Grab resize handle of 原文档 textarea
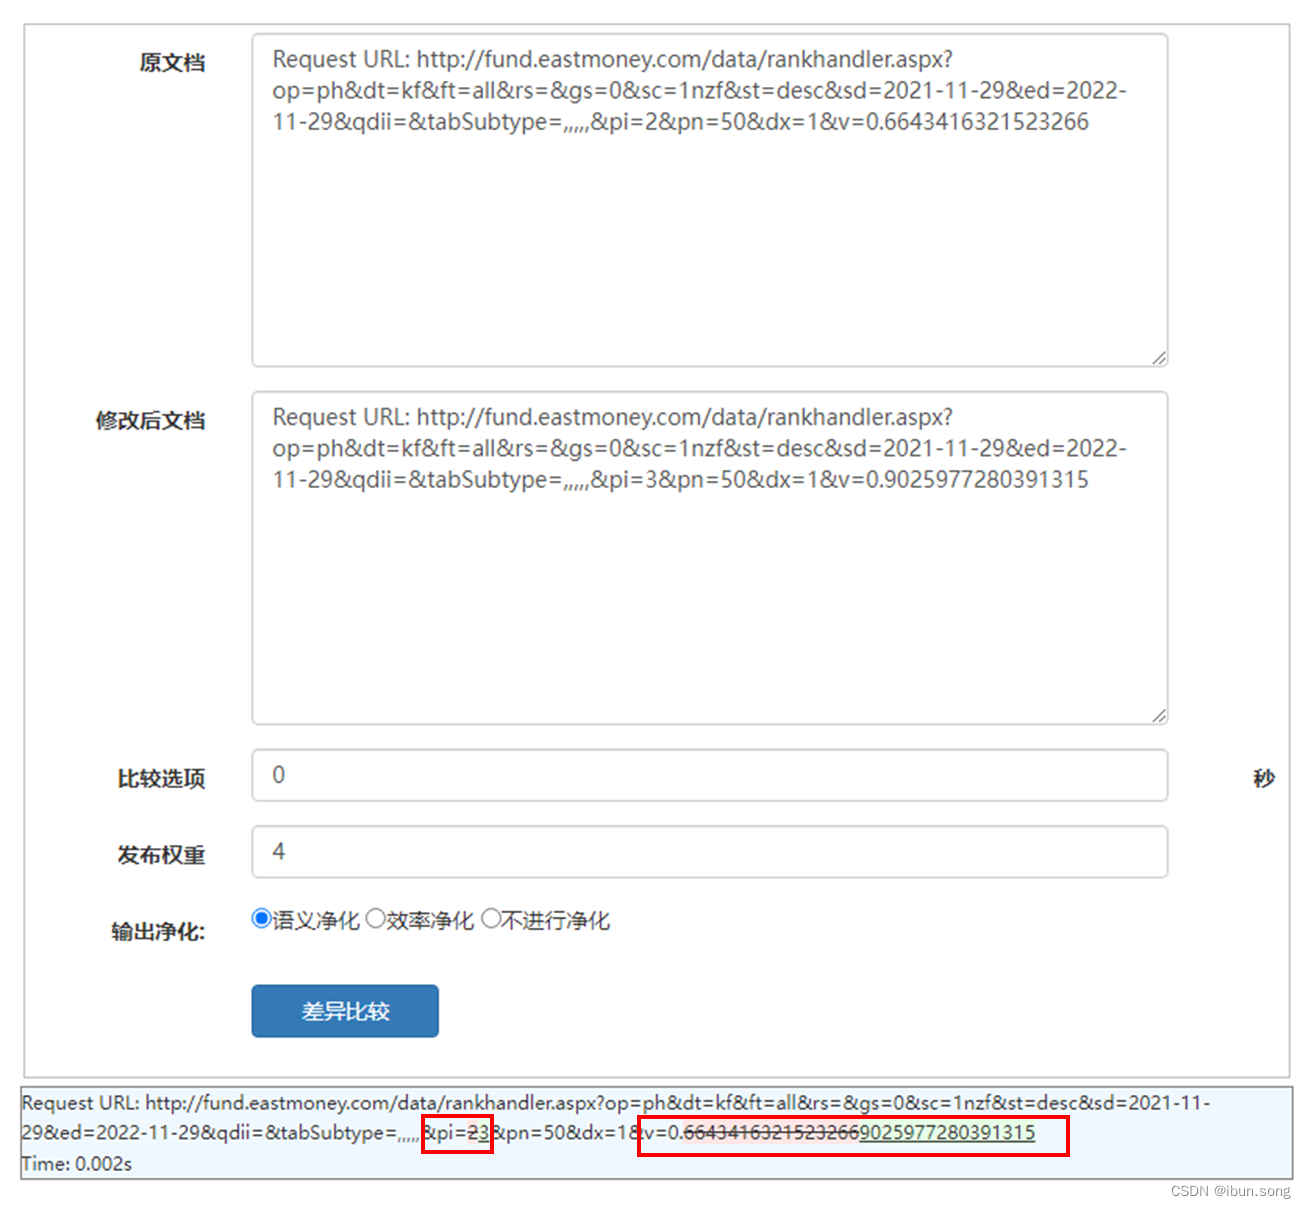The image size is (1306, 1208). coord(1159,358)
